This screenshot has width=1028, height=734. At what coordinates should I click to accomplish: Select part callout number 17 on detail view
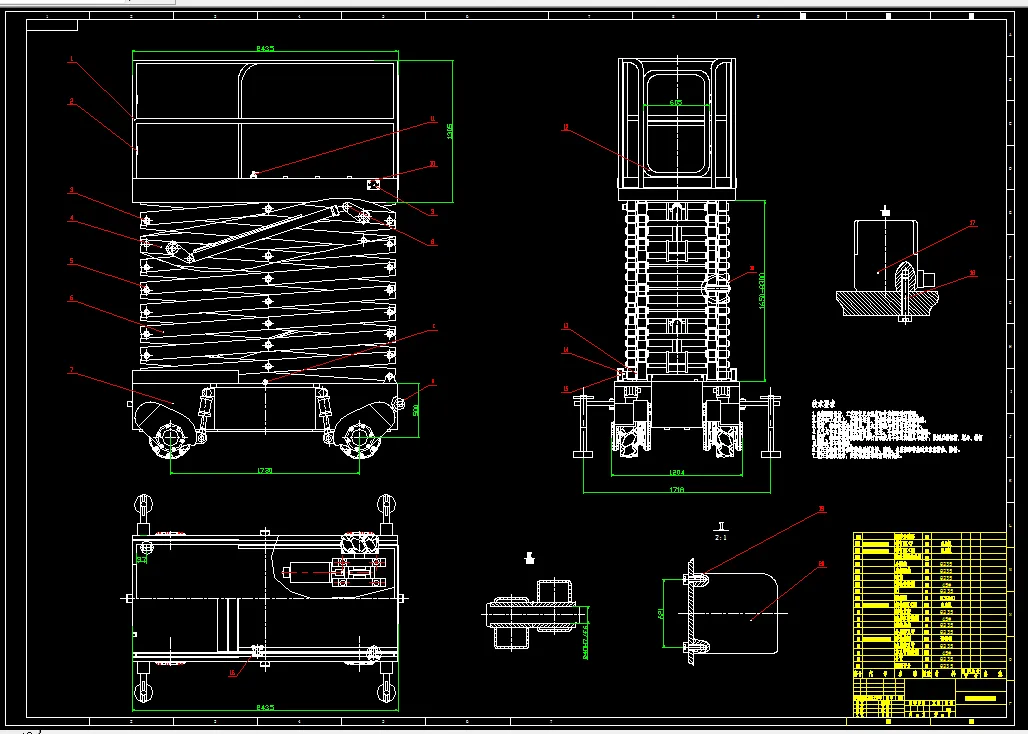[972, 223]
